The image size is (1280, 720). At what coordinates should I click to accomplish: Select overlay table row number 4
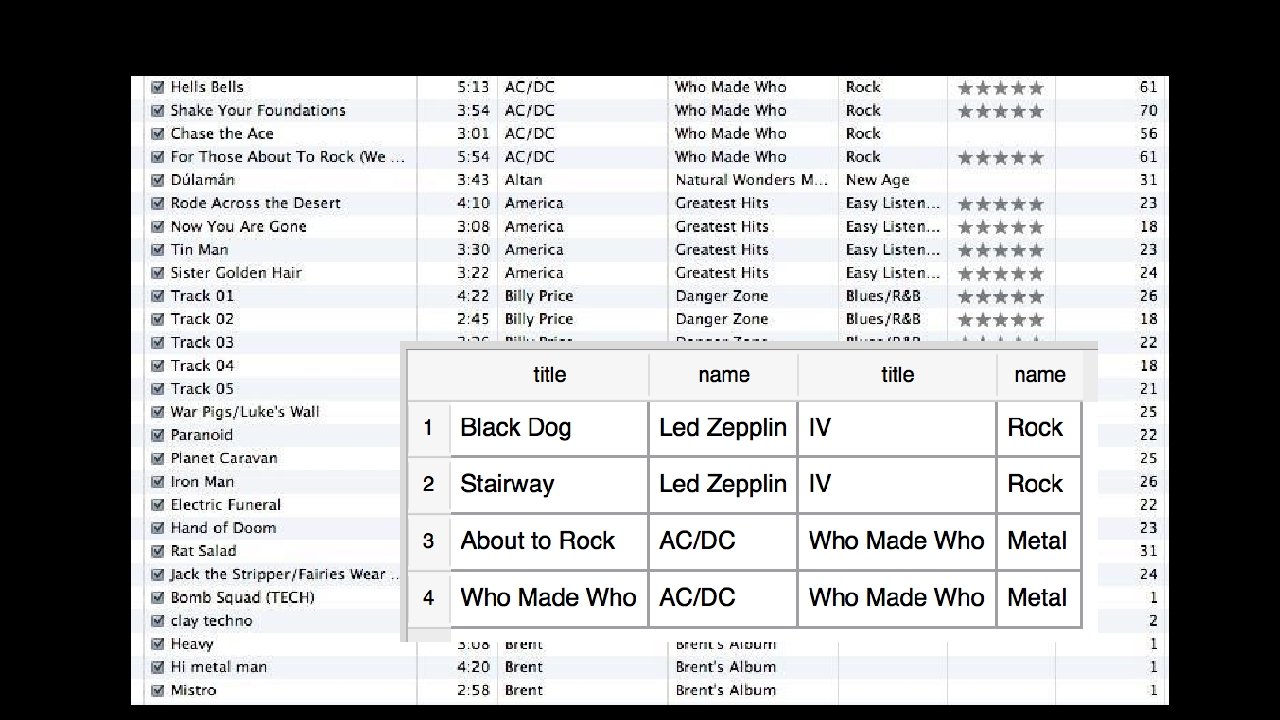tap(428, 598)
